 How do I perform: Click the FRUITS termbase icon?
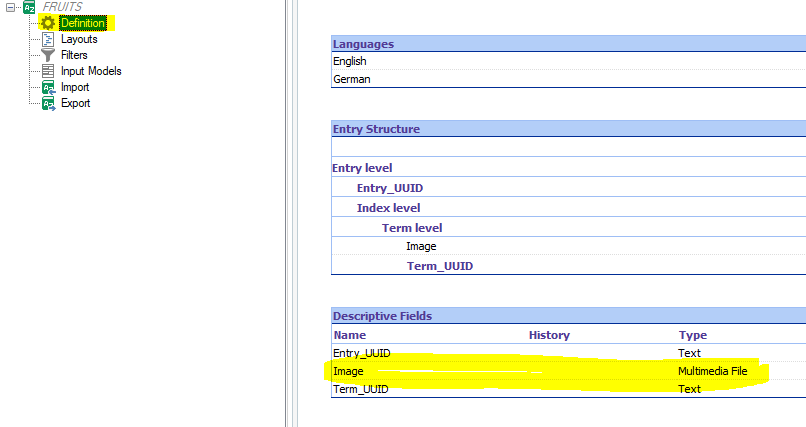(29, 6)
